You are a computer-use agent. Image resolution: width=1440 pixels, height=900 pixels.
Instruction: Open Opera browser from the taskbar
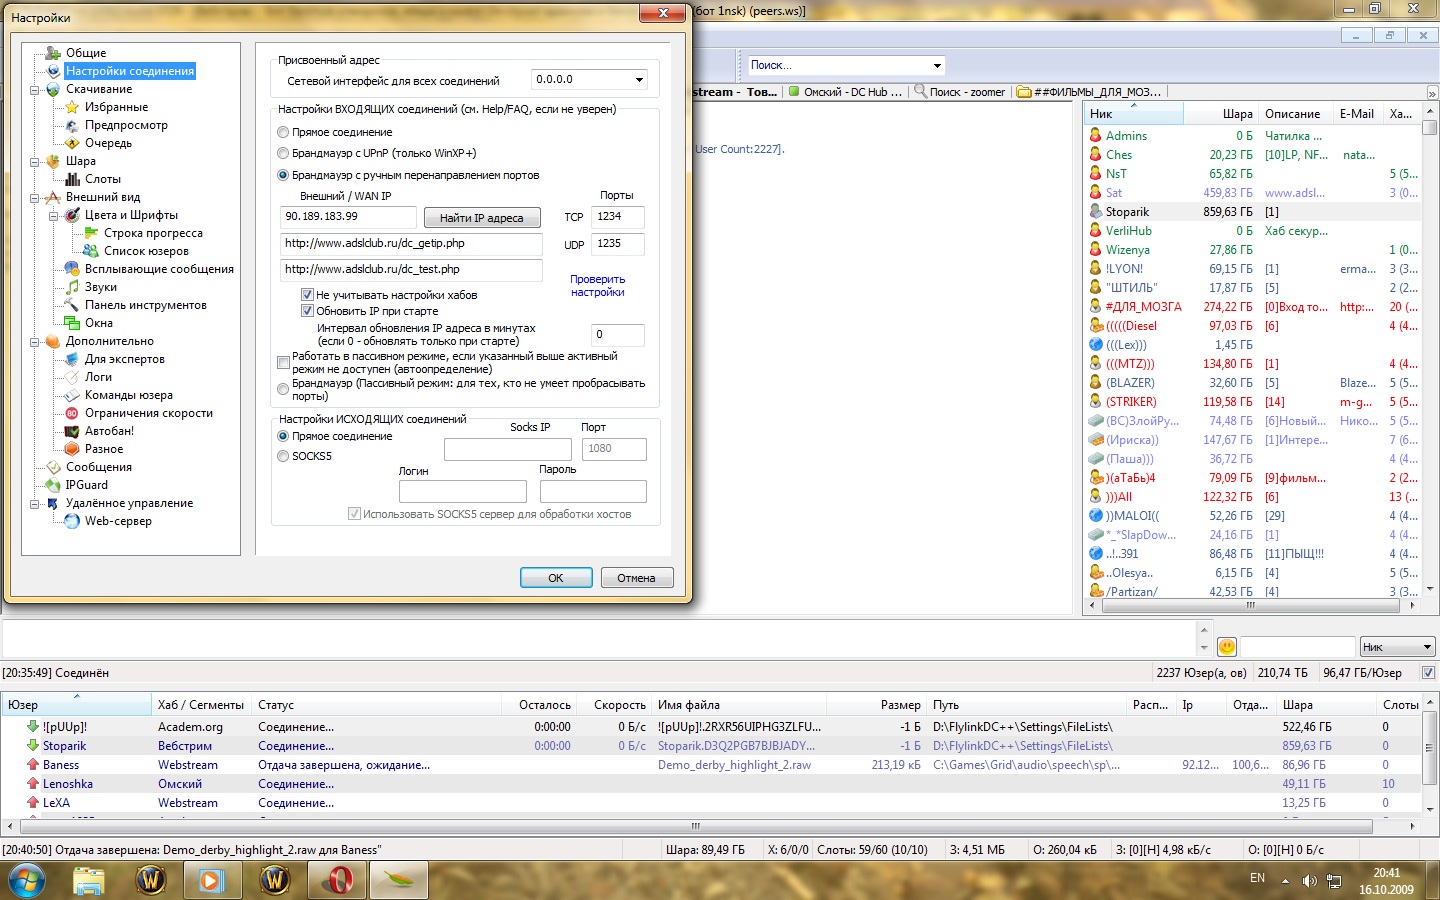click(337, 880)
